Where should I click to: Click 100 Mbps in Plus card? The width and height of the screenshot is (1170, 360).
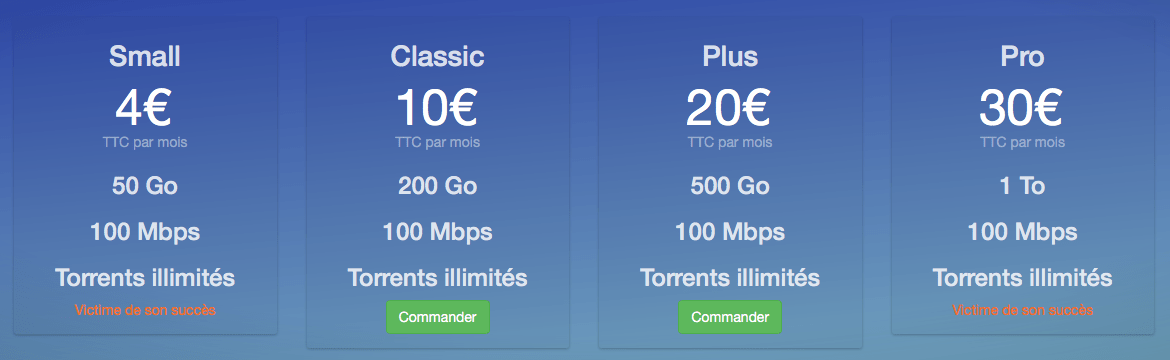point(730,232)
